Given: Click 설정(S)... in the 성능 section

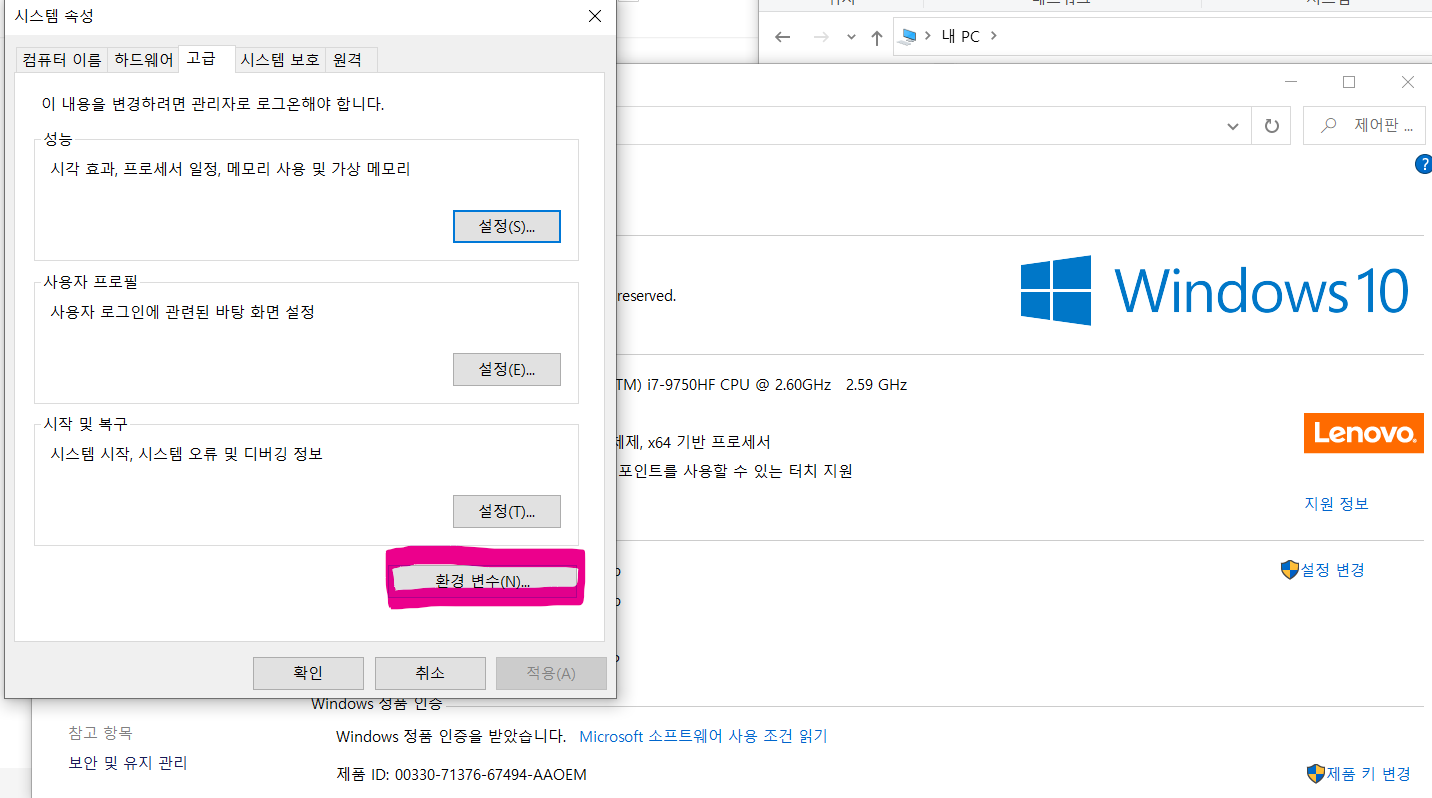Looking at the screenshot, I should pyautogui.click(x=507, y=226).
